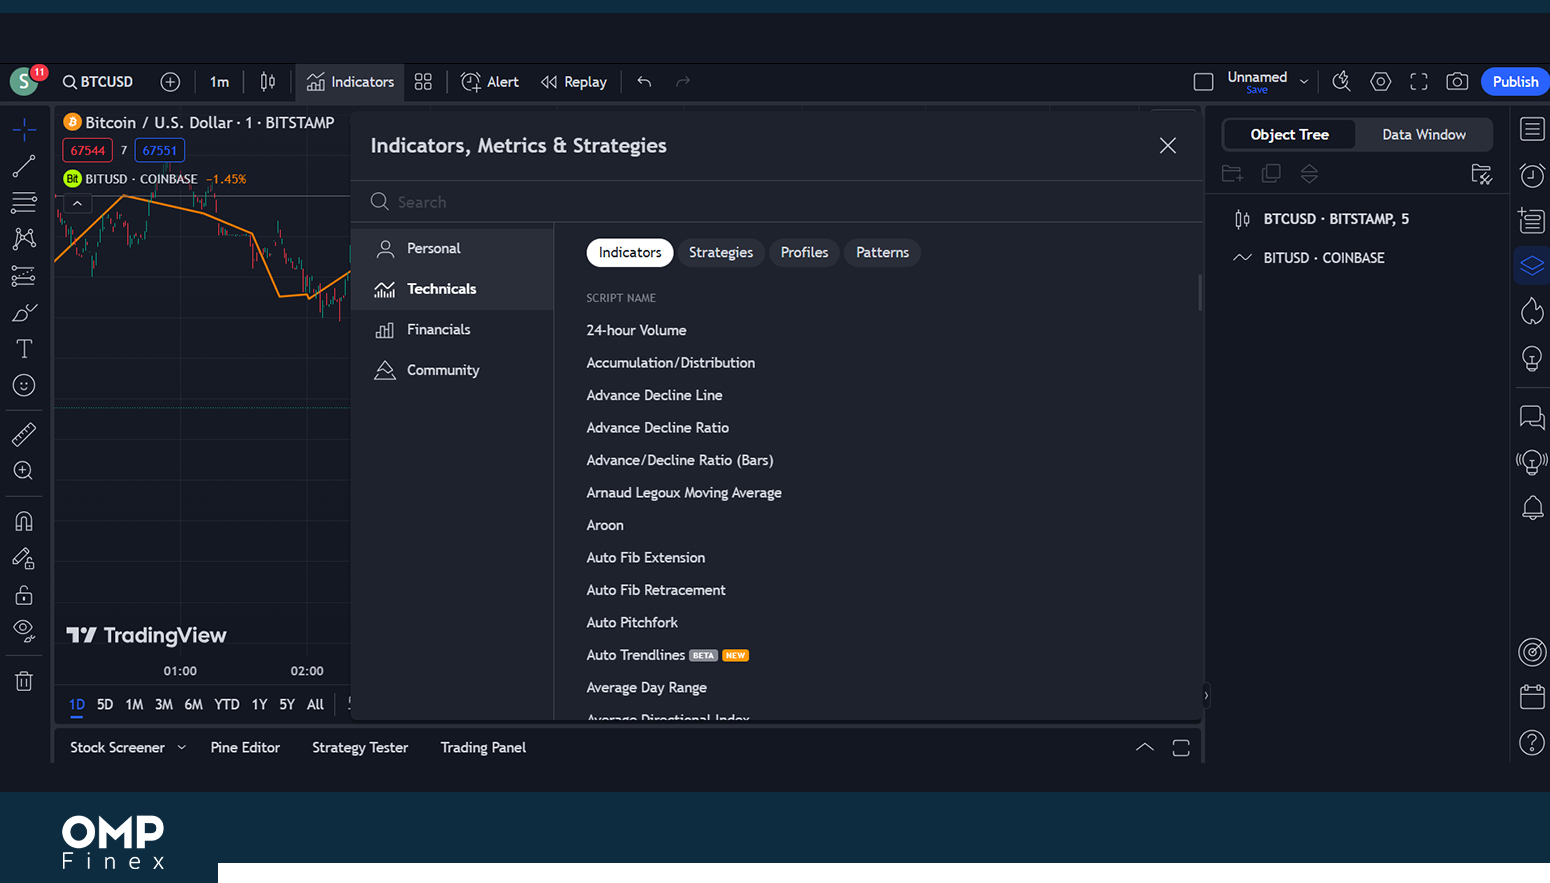Viewport: 1550px width, 883px height.
Task: Open the watchlist panel icon
Action: (1532, 129)
